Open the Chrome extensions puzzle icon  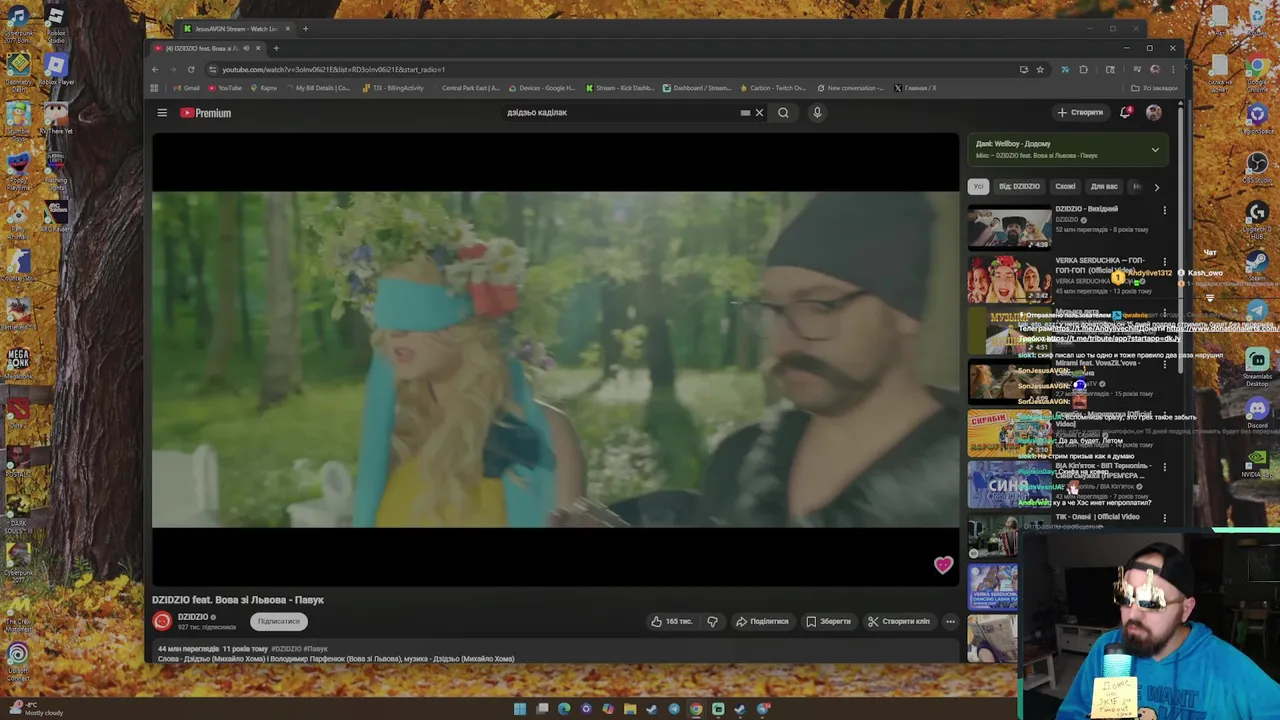pos(1083,69)
